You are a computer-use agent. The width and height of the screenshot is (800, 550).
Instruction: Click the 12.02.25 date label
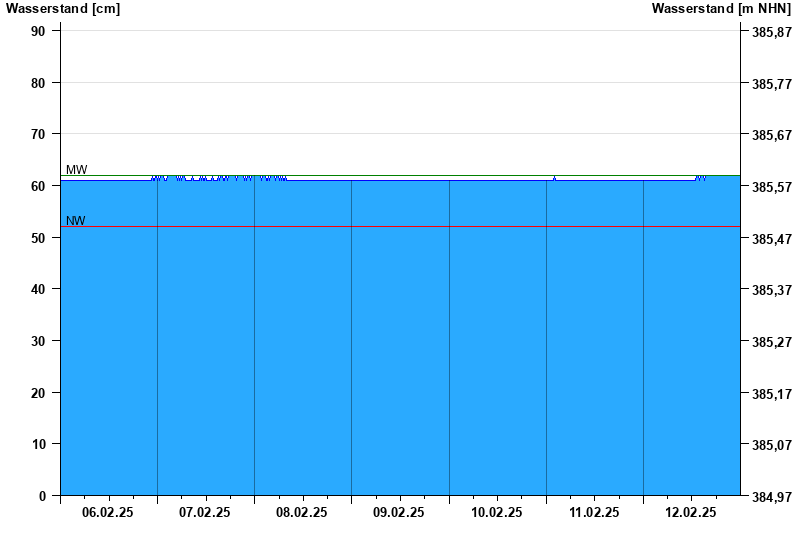691,513
